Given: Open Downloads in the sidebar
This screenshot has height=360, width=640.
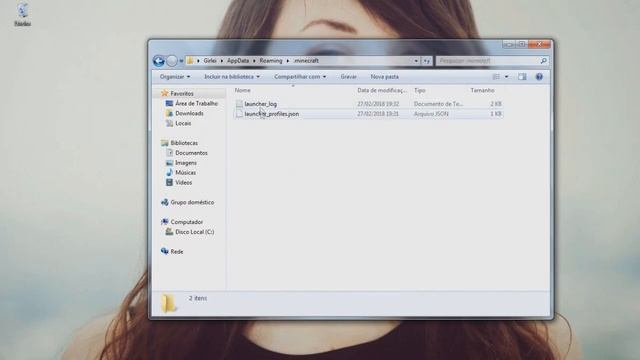Looking at the screenshot, I should coord(189,113).
